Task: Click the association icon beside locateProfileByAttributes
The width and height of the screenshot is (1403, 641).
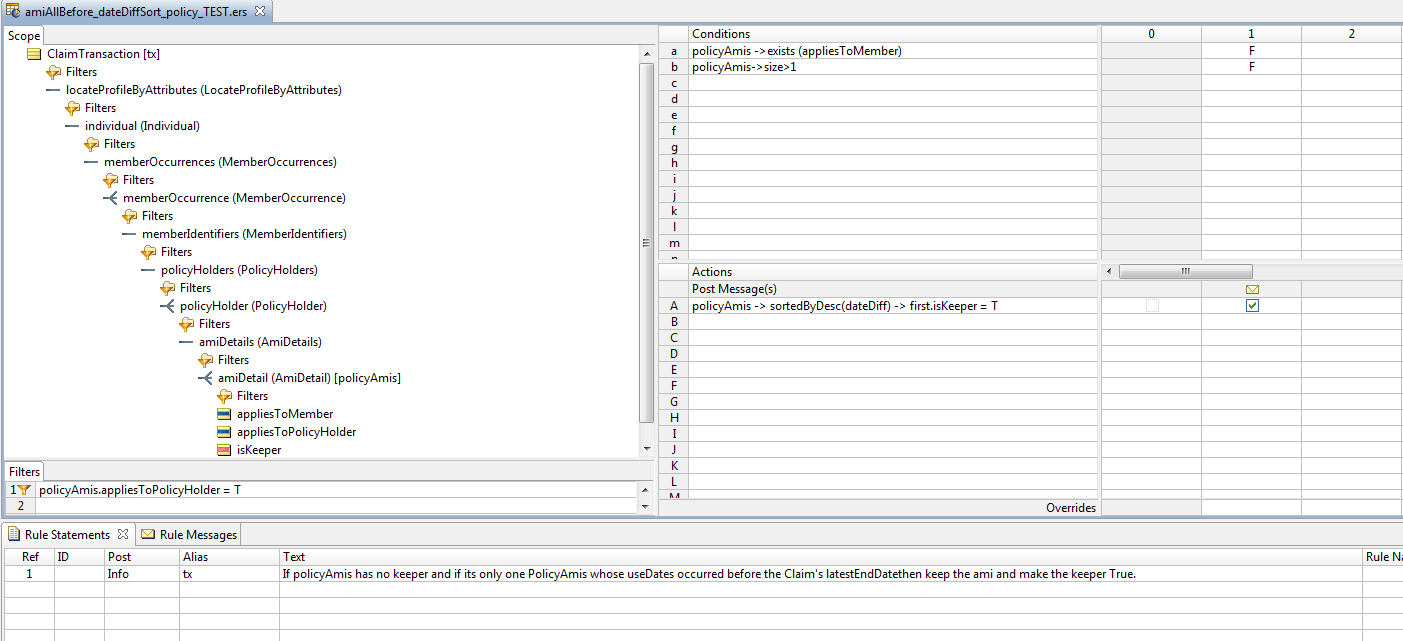Action: pos(53,90)
